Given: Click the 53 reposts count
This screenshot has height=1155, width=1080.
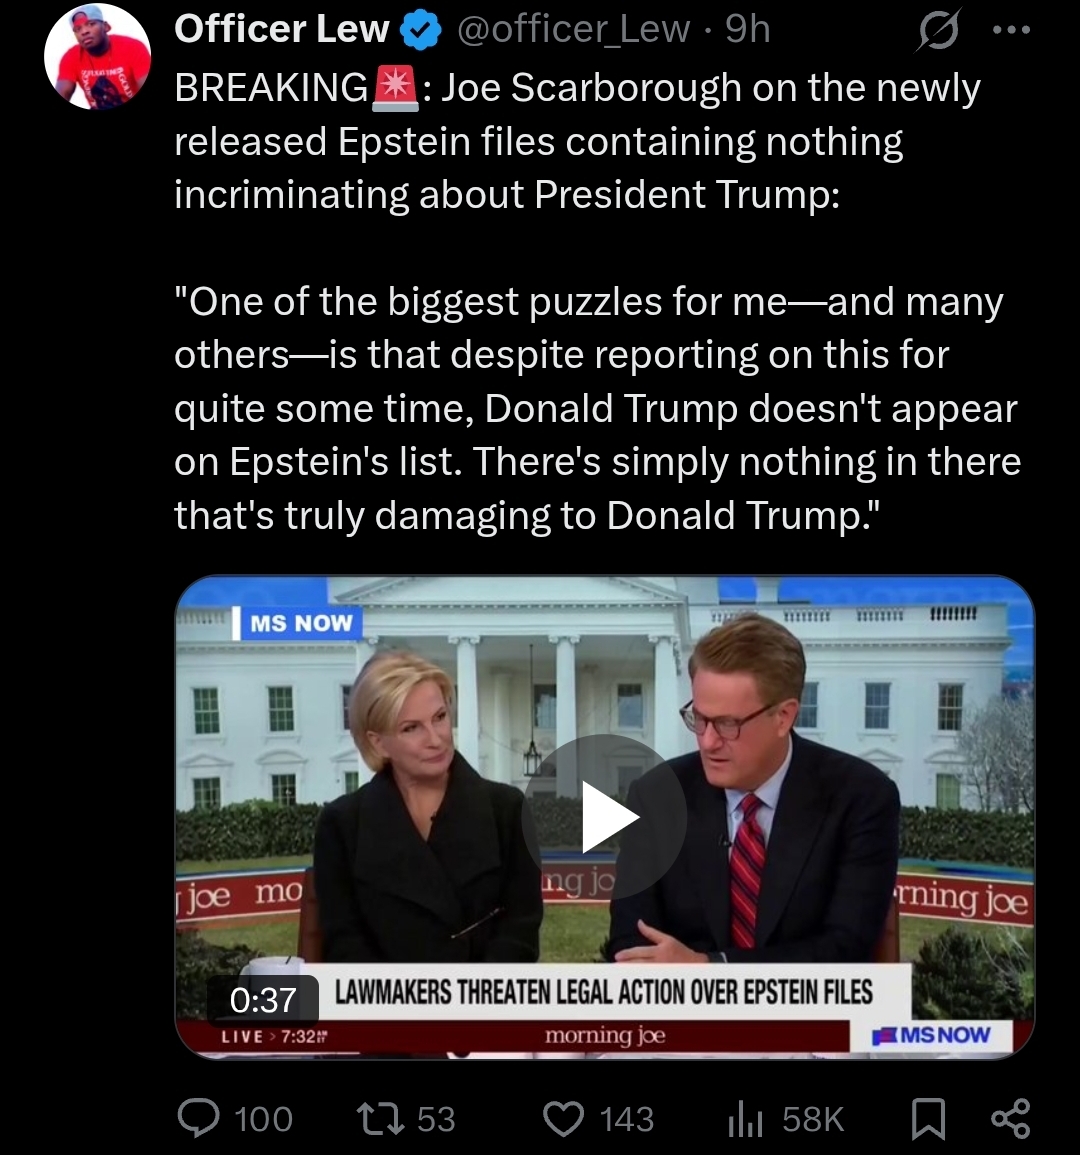Looking at the screenshot, I should pyautogui.click(x=436, y=1120).
